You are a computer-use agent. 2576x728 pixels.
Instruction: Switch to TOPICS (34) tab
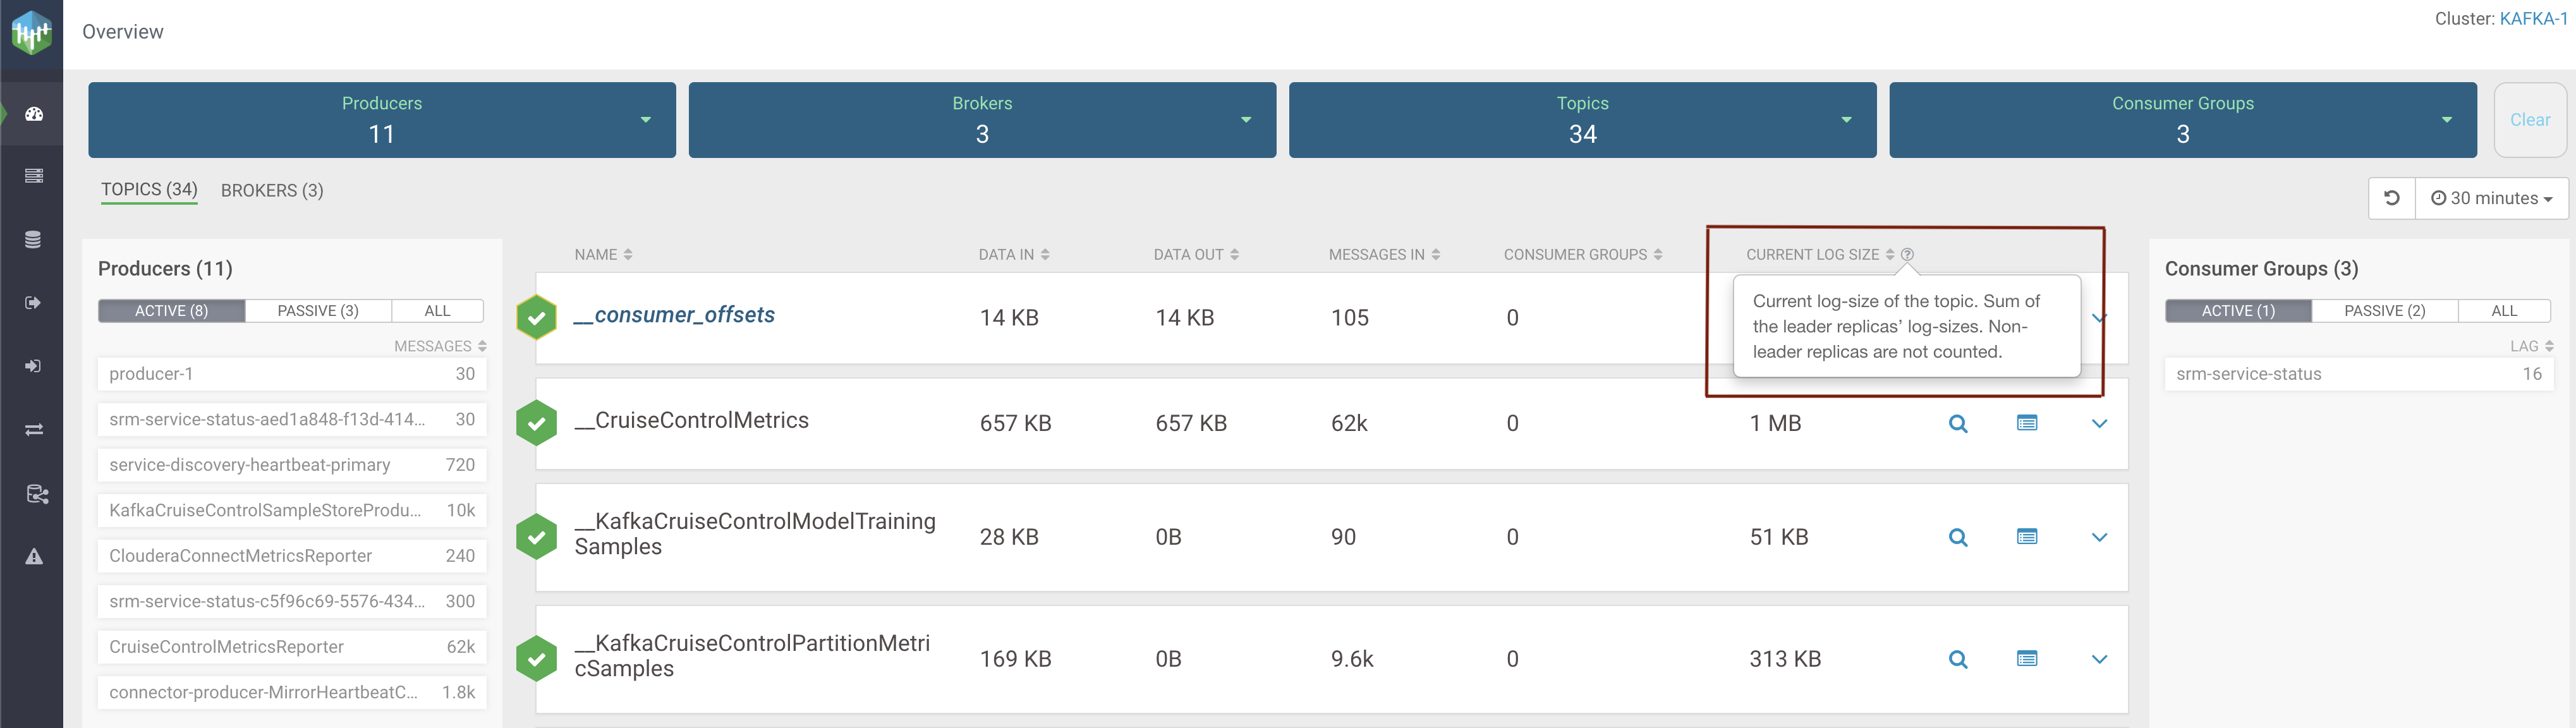(149, 190)
